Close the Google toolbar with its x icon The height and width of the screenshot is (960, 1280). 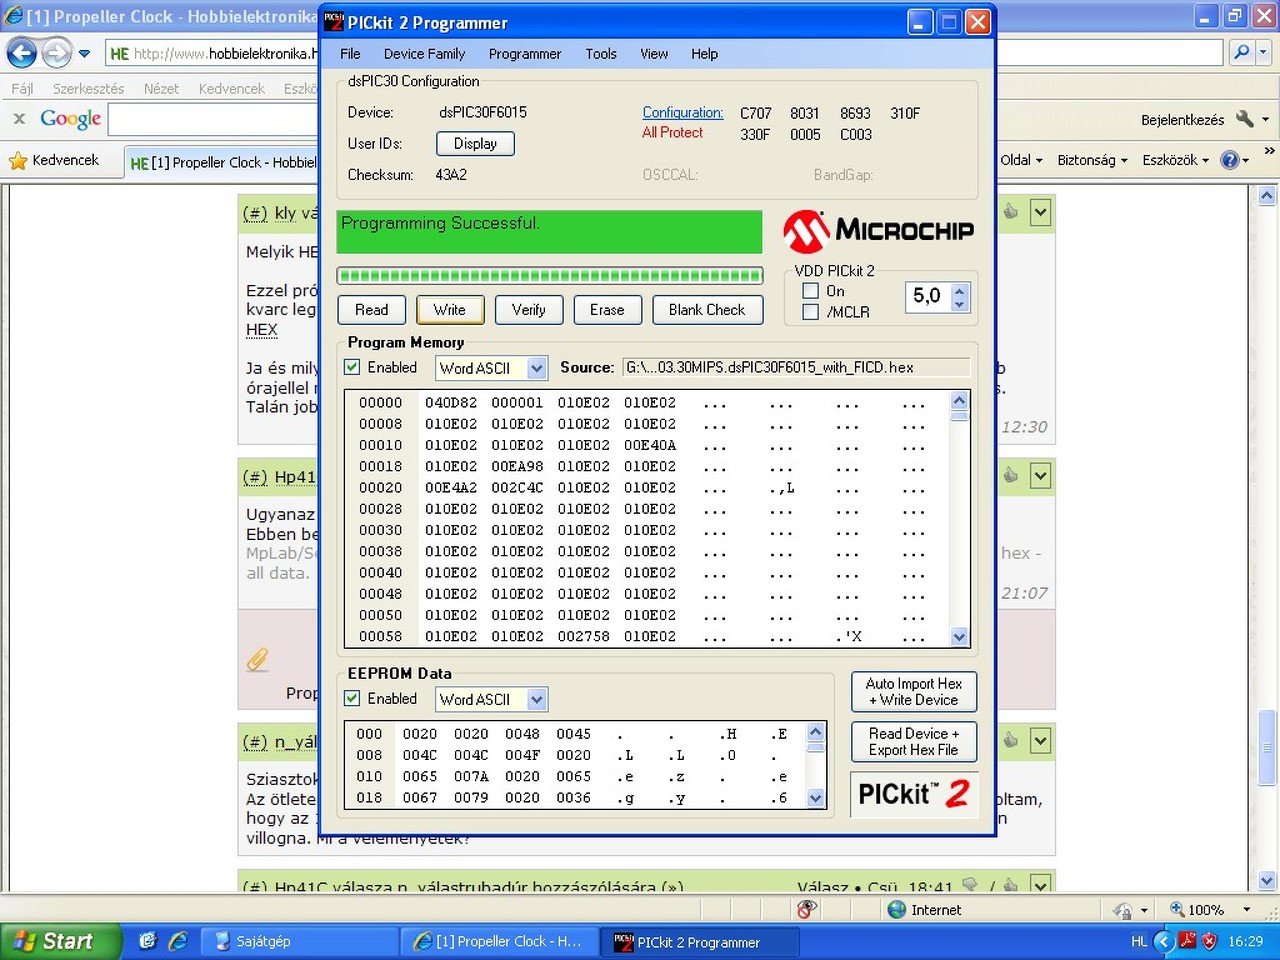19,119
